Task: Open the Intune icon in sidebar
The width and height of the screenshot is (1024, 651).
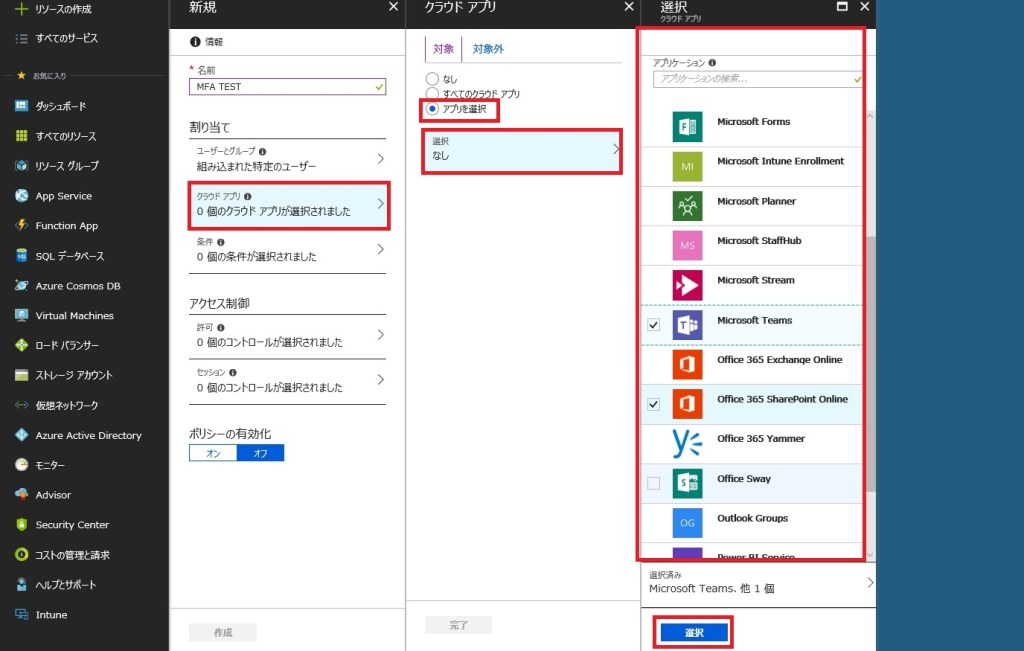Action: point(22,614)
